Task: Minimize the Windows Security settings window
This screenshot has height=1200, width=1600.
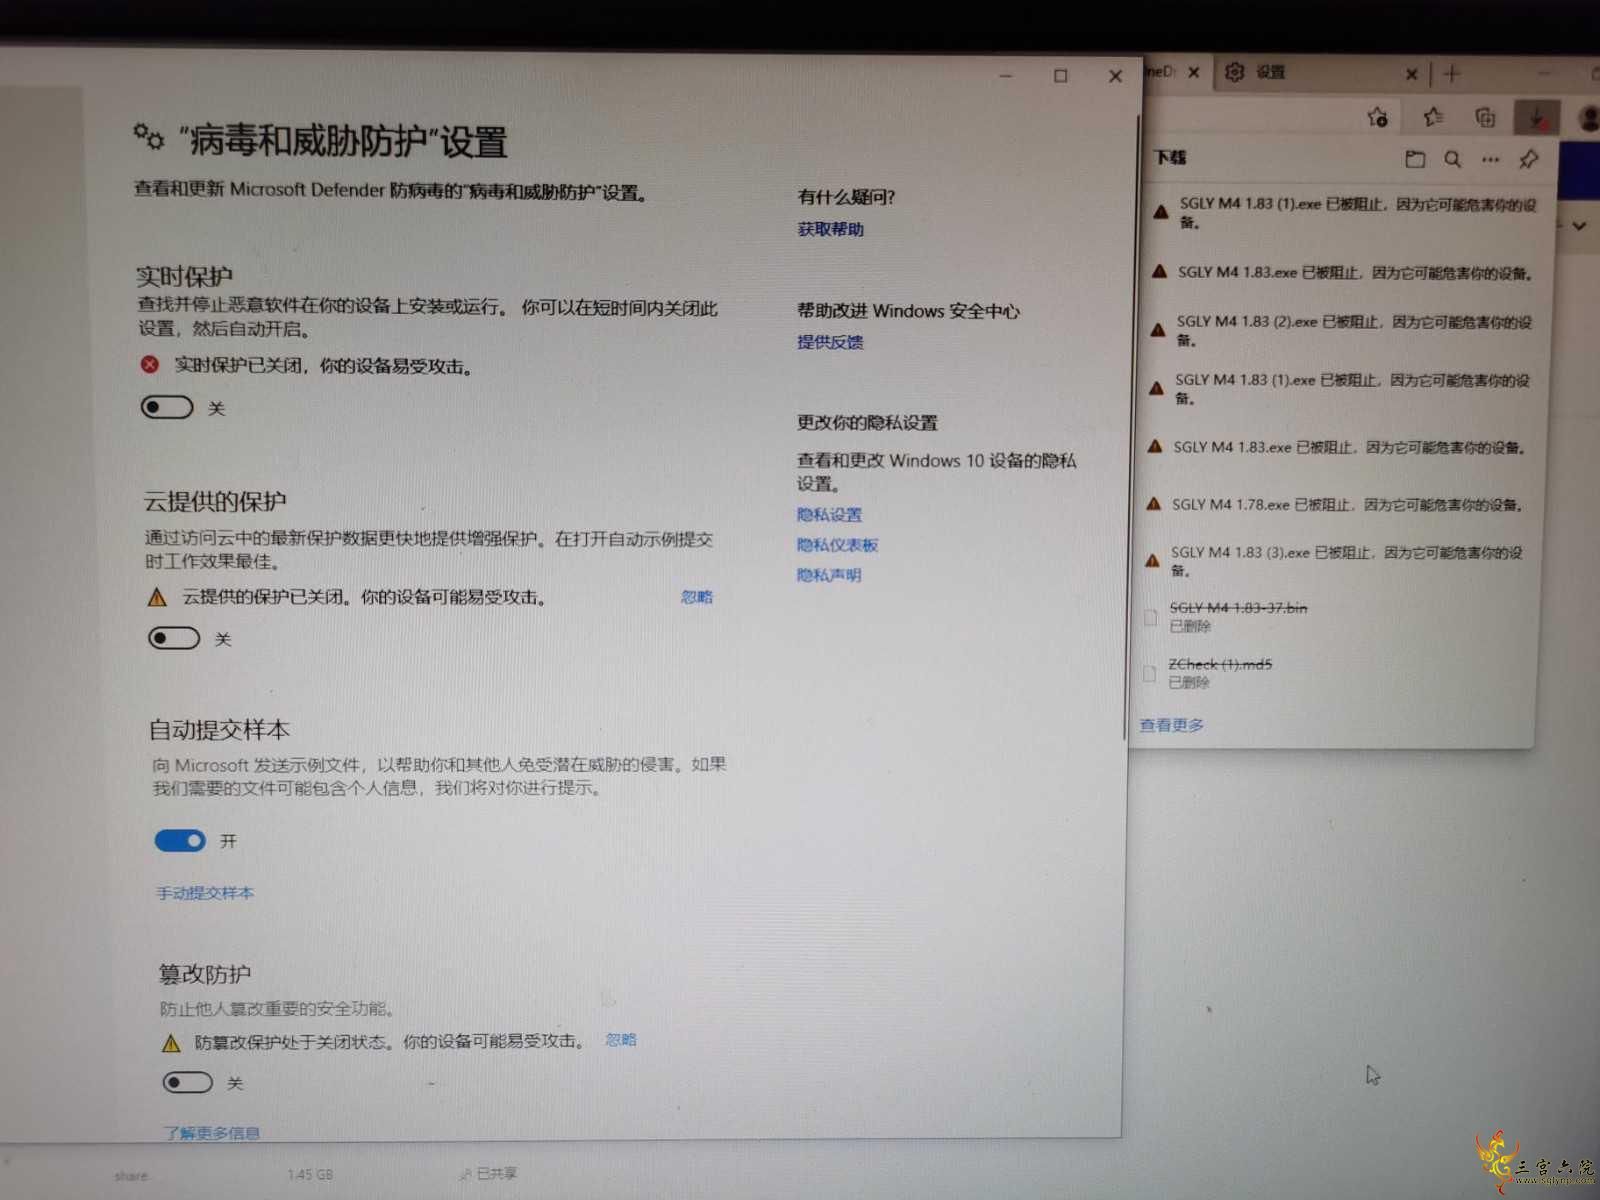Action: pos(1006,76)
